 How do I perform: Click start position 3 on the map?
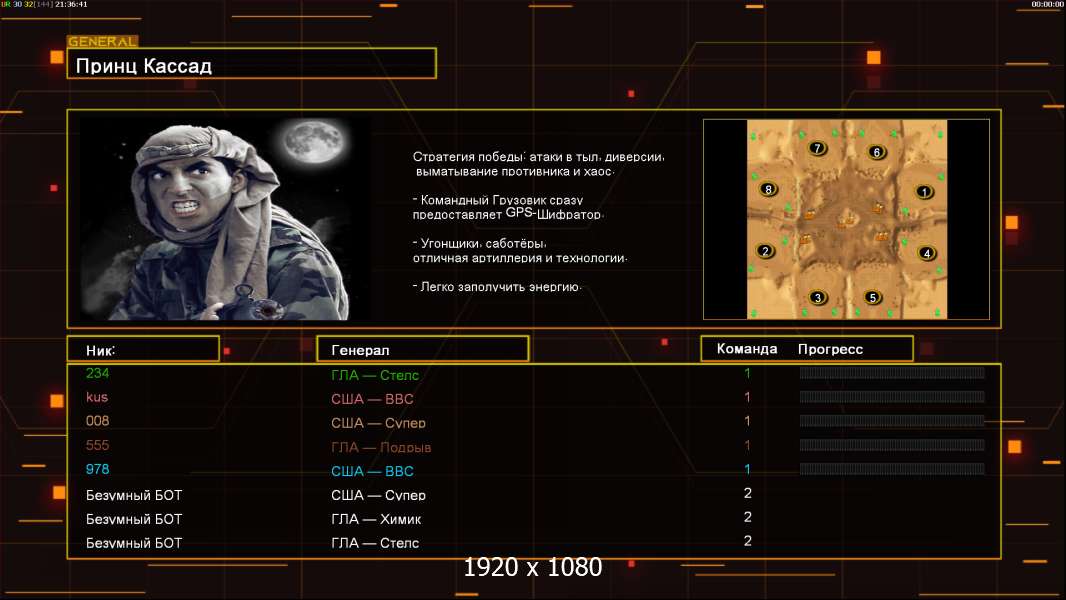818,297
